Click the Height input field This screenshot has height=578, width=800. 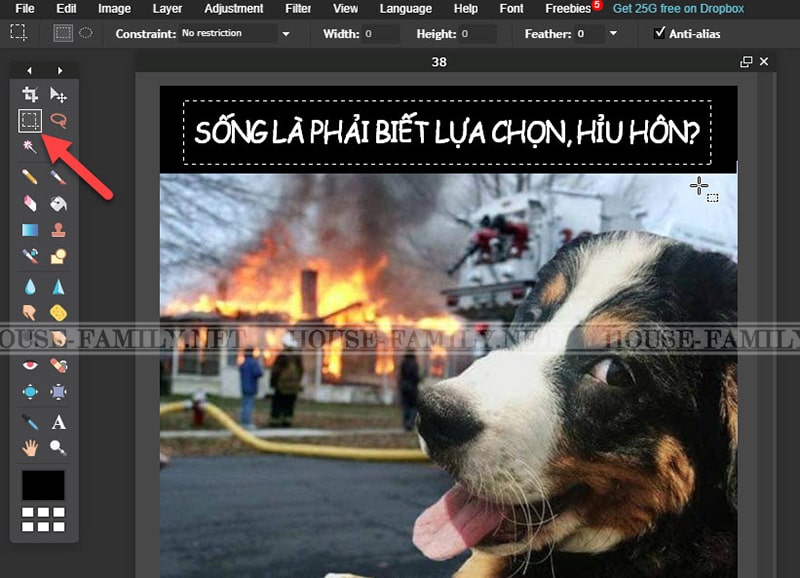(477, 34)
